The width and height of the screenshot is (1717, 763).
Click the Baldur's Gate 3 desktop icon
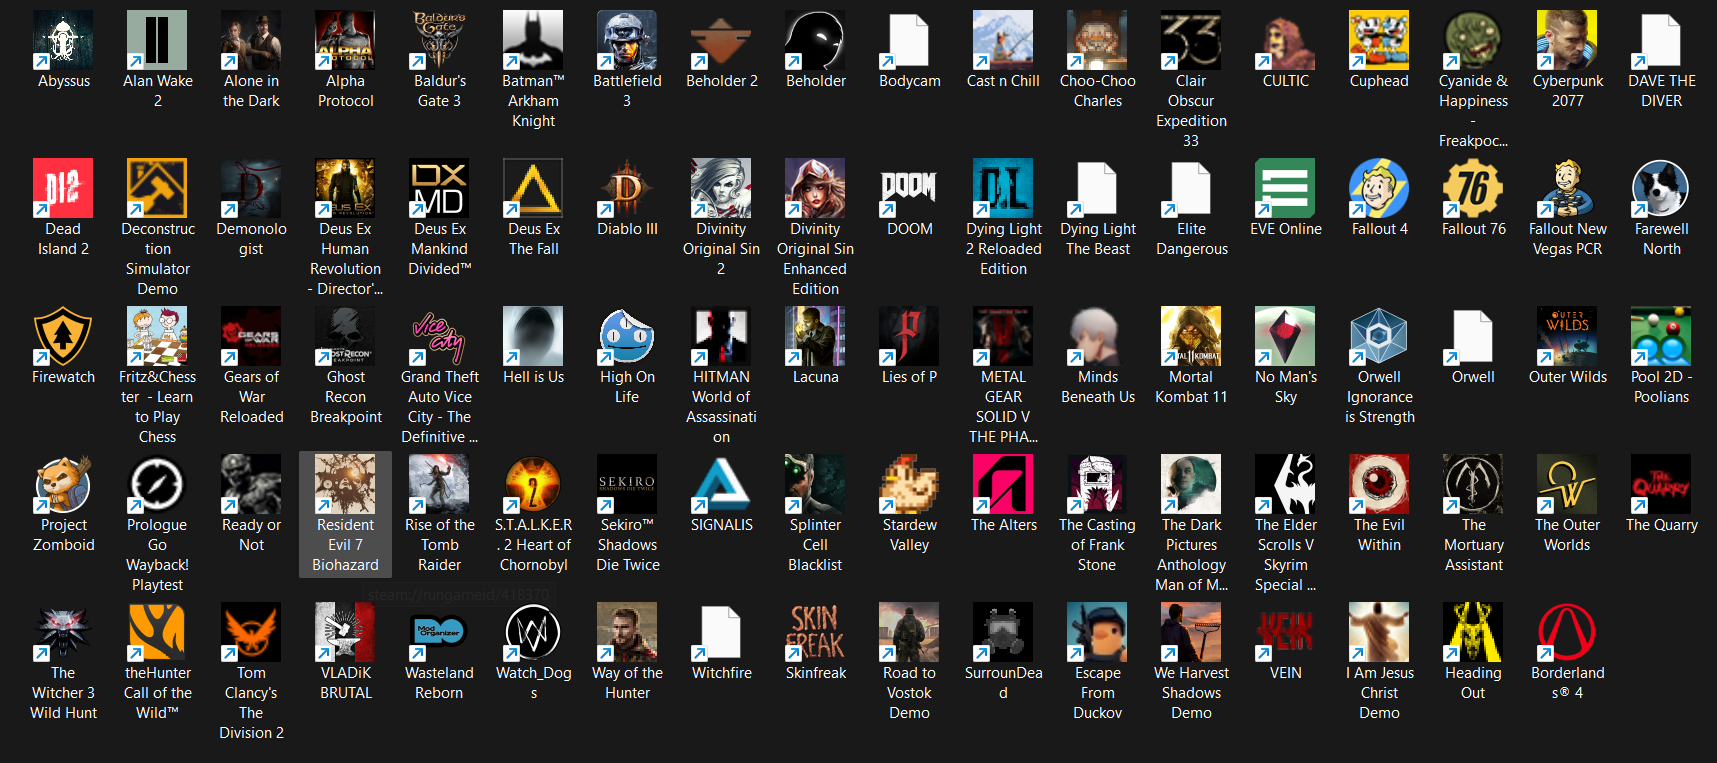pyautogui.click(x=439, y=41)
